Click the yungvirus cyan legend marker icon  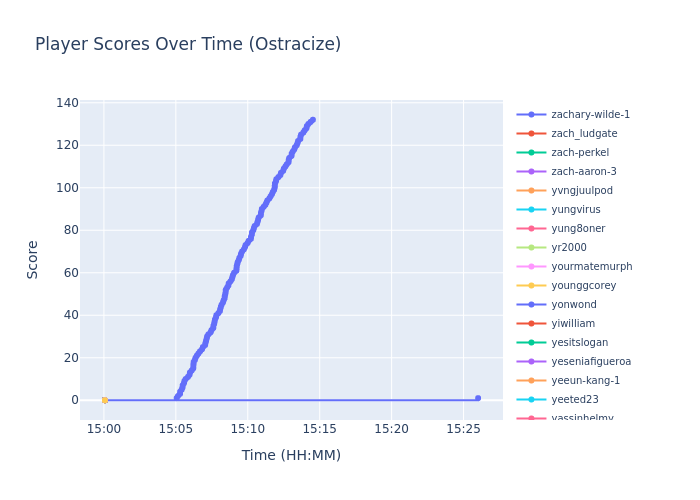[x=531, y=210]
